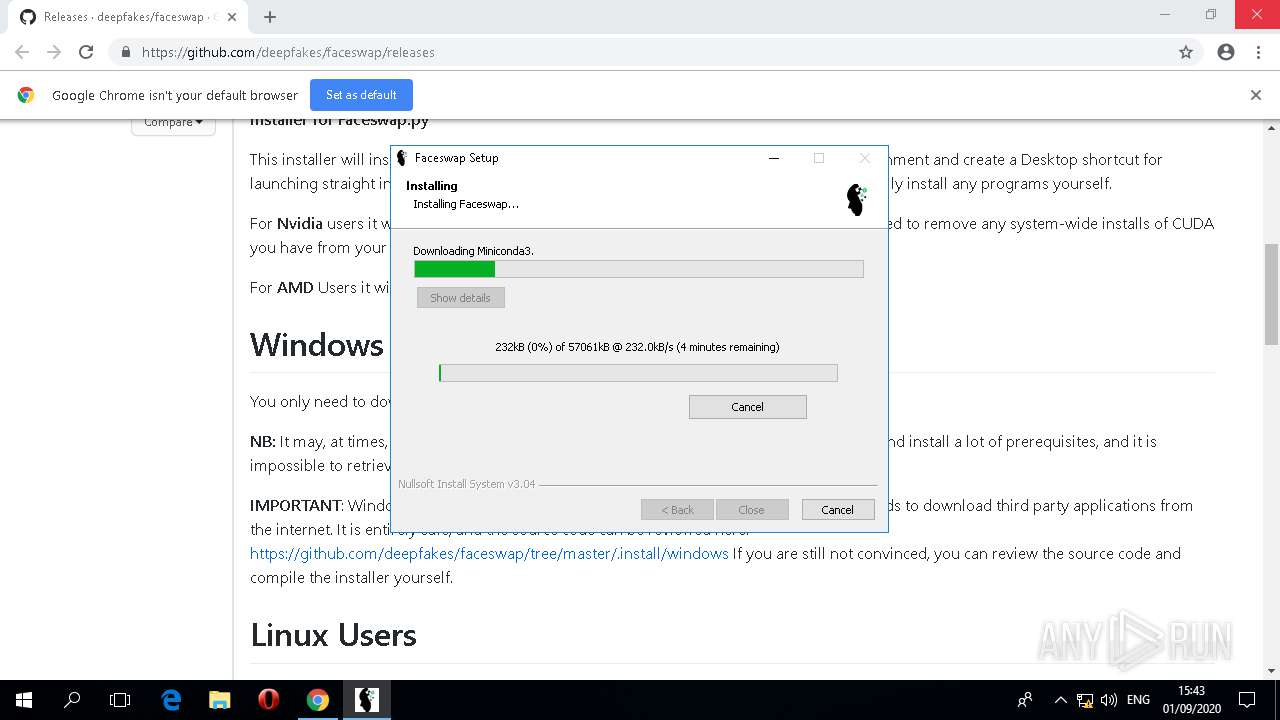1280x720 pixels.
Task: Reload the GitHub releases page
Action: point(86,52)
